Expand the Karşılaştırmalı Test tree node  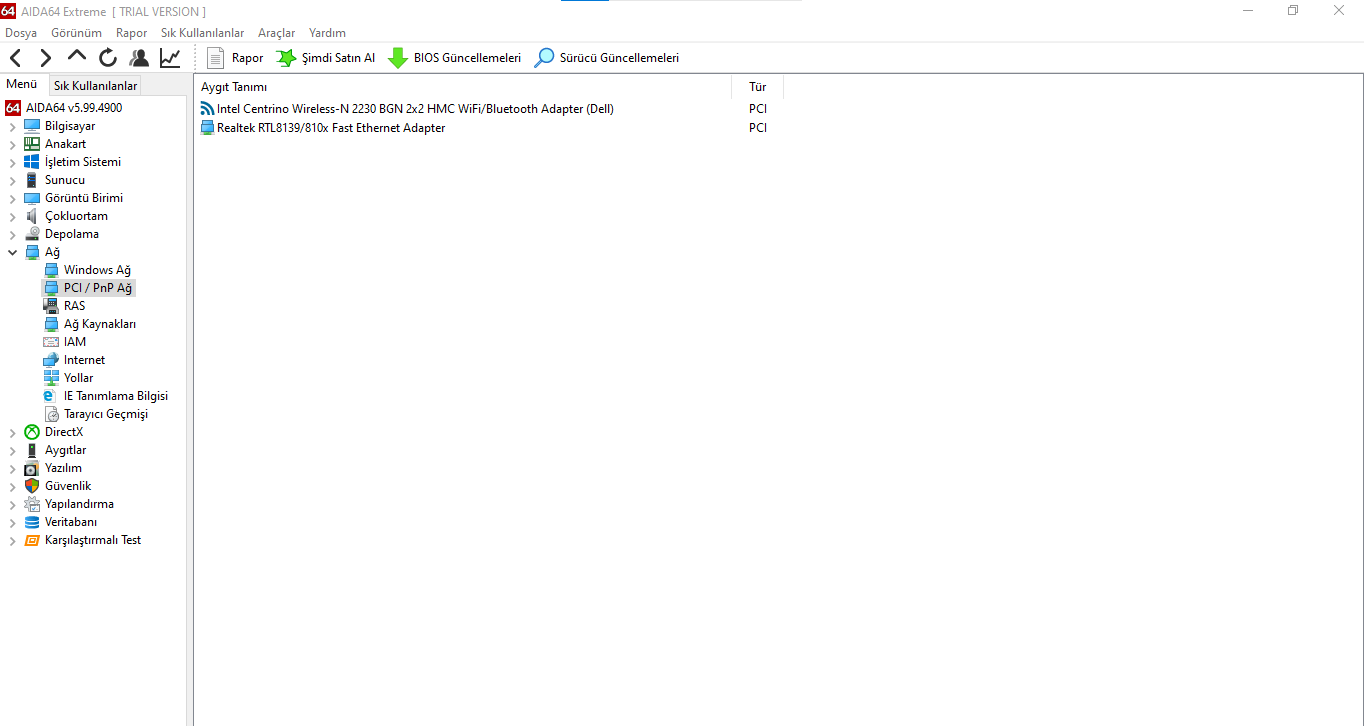(x=13, y=540)
